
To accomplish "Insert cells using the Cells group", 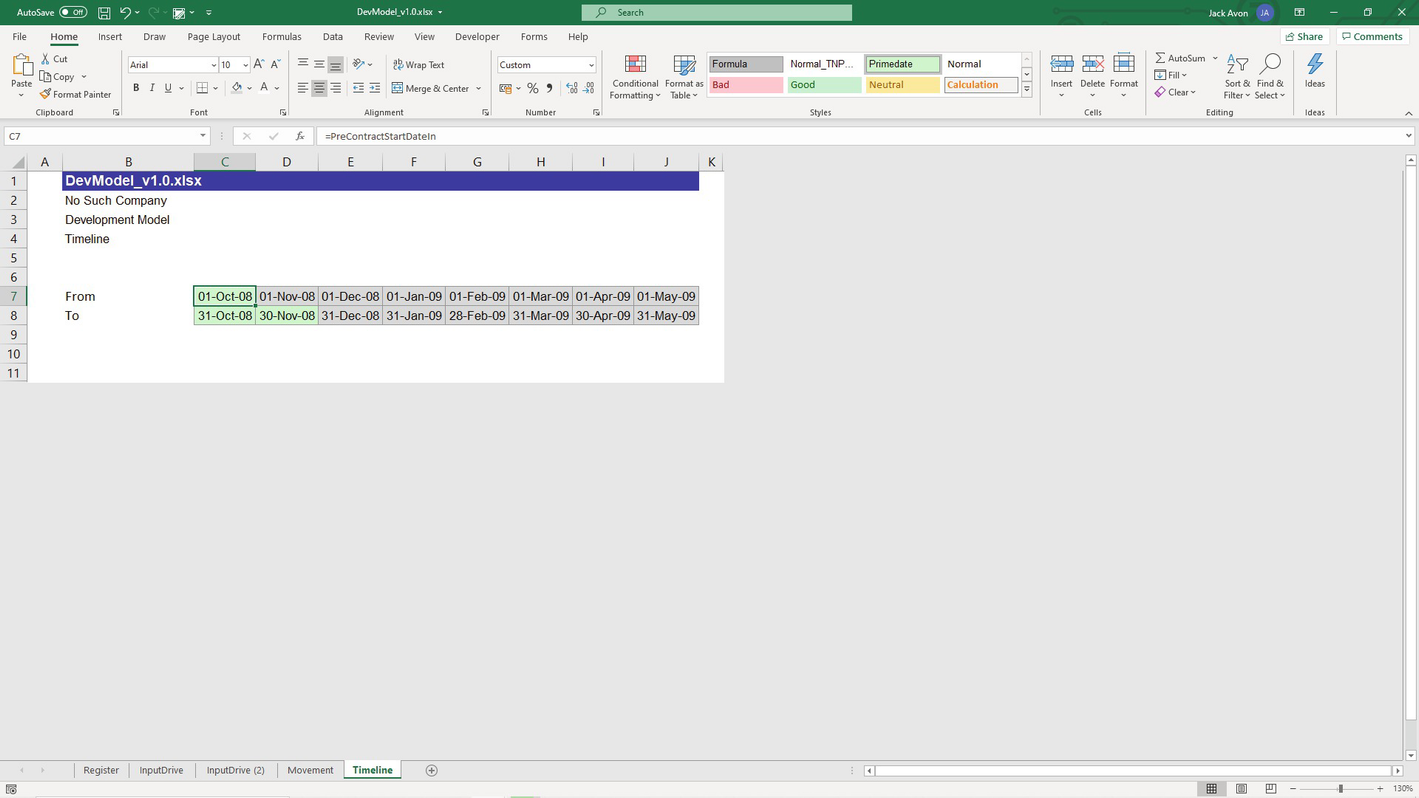I will [1062, 76].
